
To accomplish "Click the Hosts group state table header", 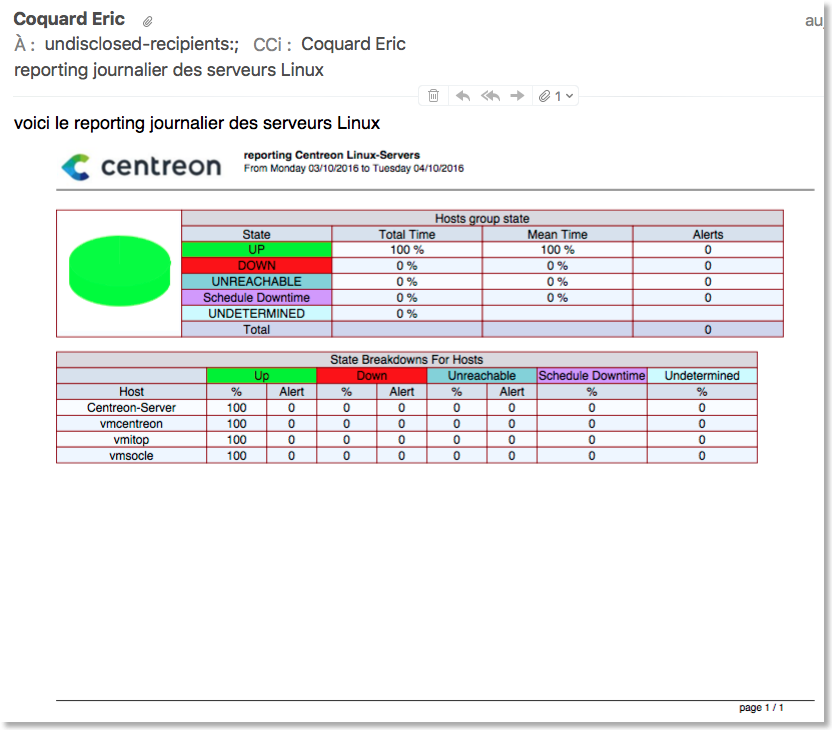I will click(482, 218).
